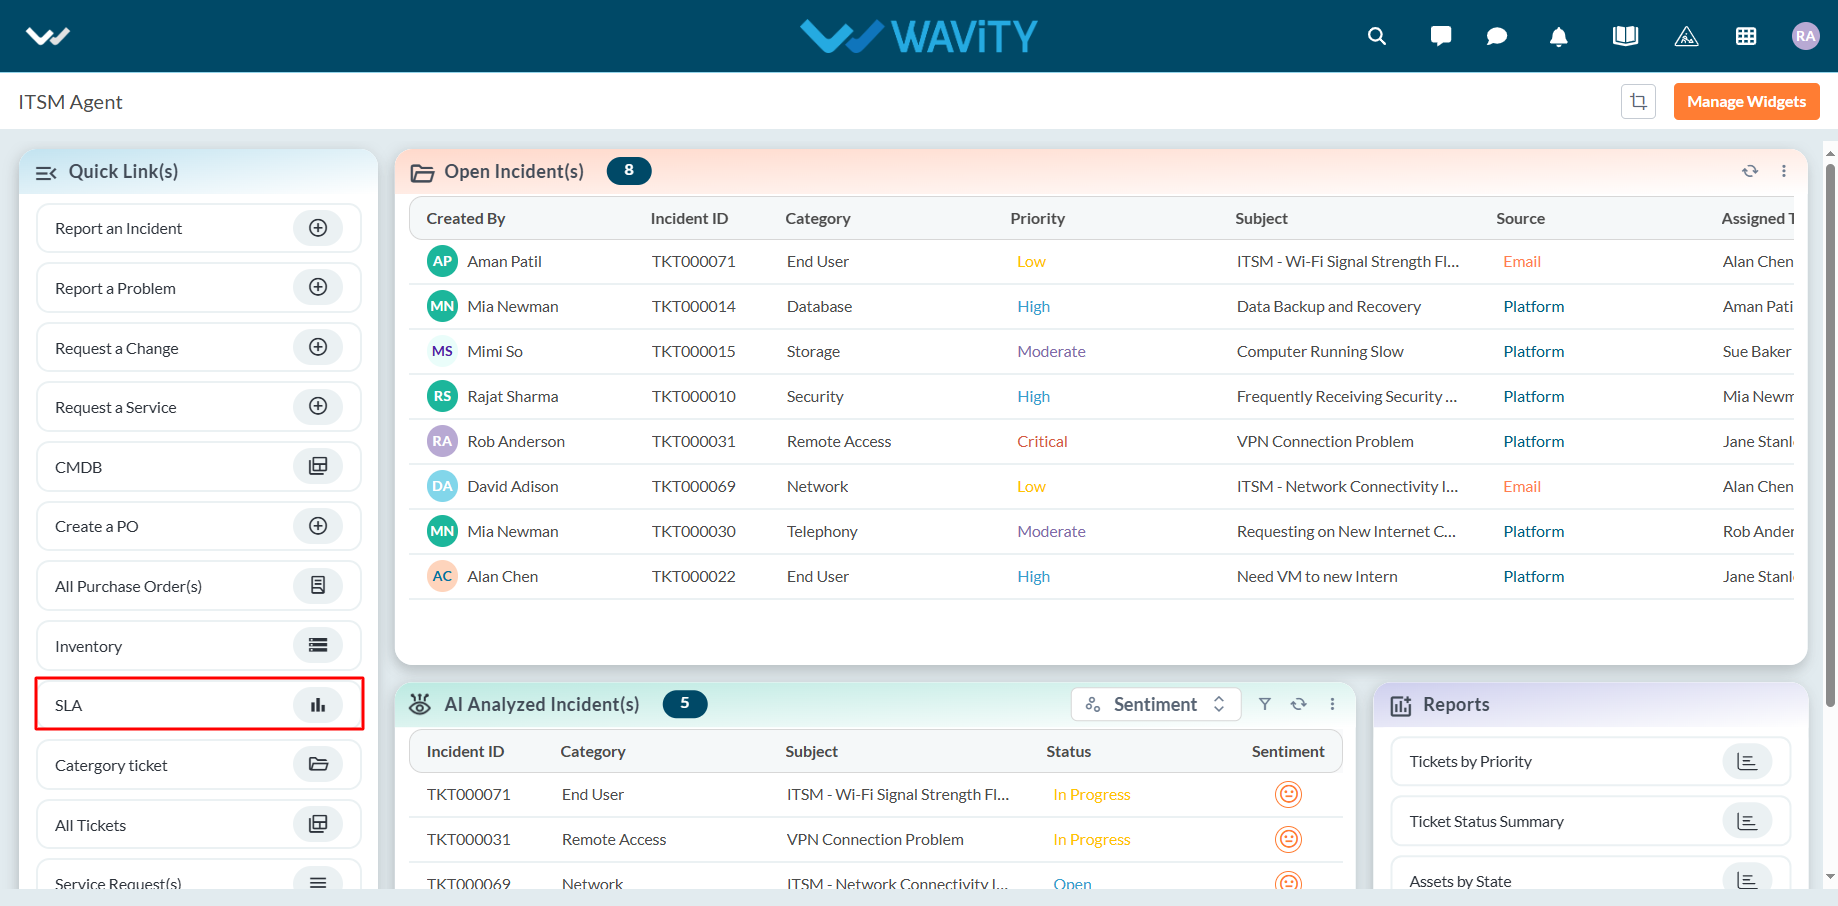Screen dimensions: 1838x906
Task: Click the crop layout icon beside Manage Widgets
Action: [x=1638, y=101]
